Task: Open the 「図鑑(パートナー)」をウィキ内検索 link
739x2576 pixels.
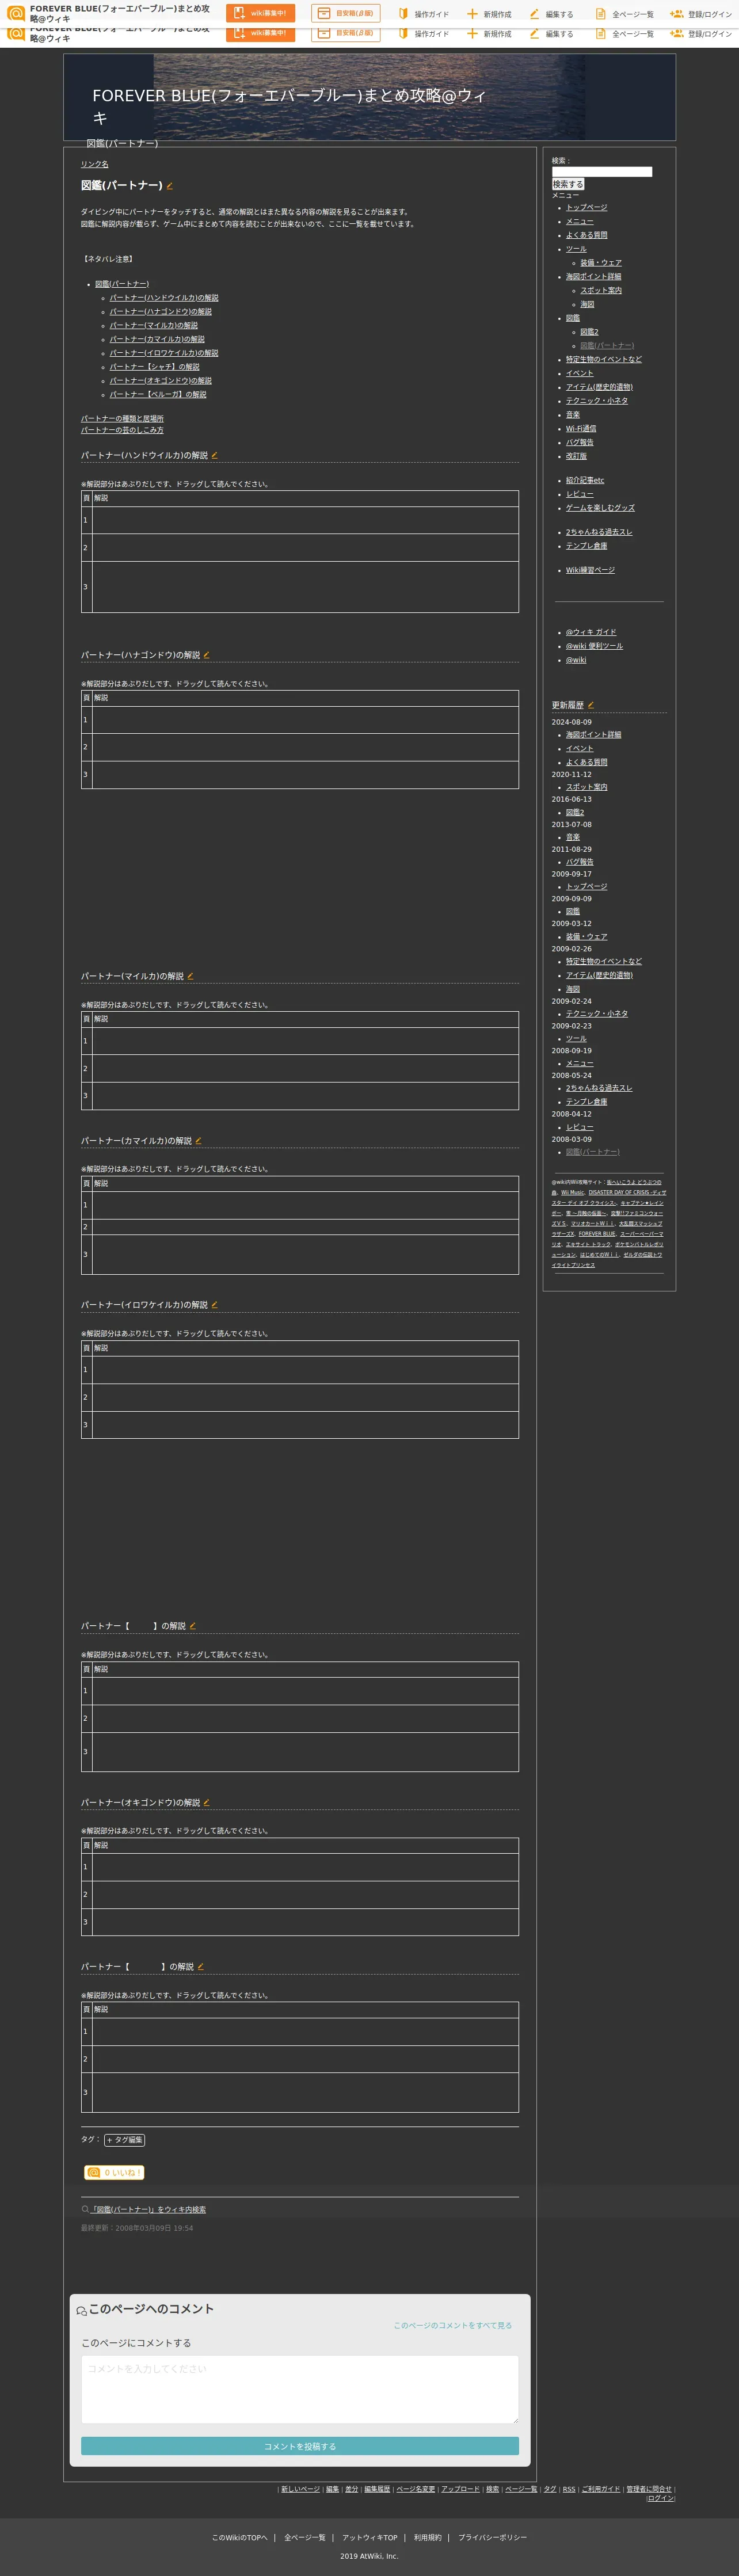Action: click(148, 2209)
